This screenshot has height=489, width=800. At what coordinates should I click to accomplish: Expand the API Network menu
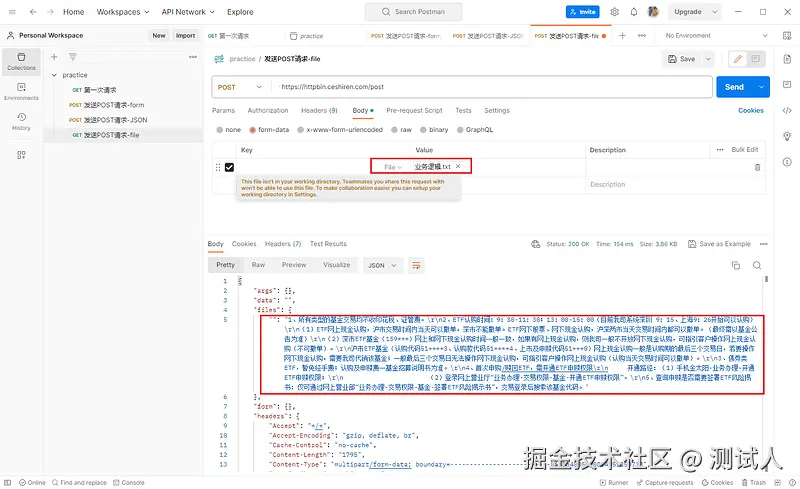pos(188,12)
